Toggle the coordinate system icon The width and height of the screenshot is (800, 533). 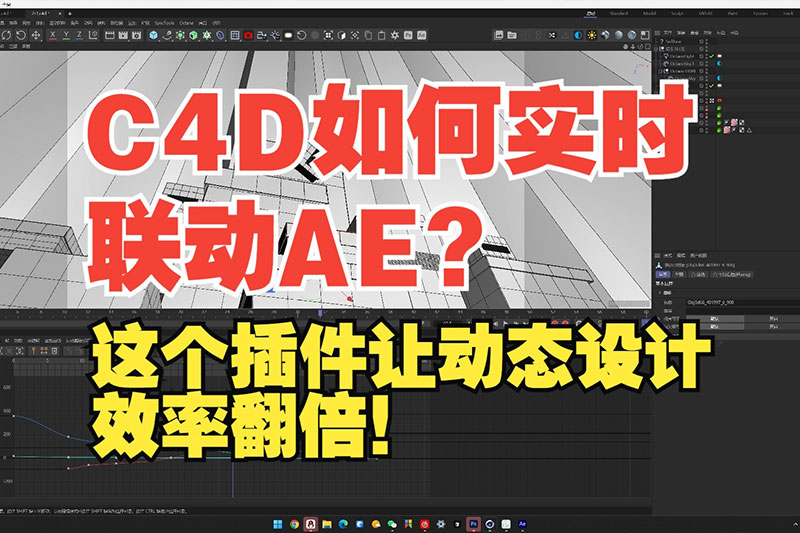[x=93, y=35]
